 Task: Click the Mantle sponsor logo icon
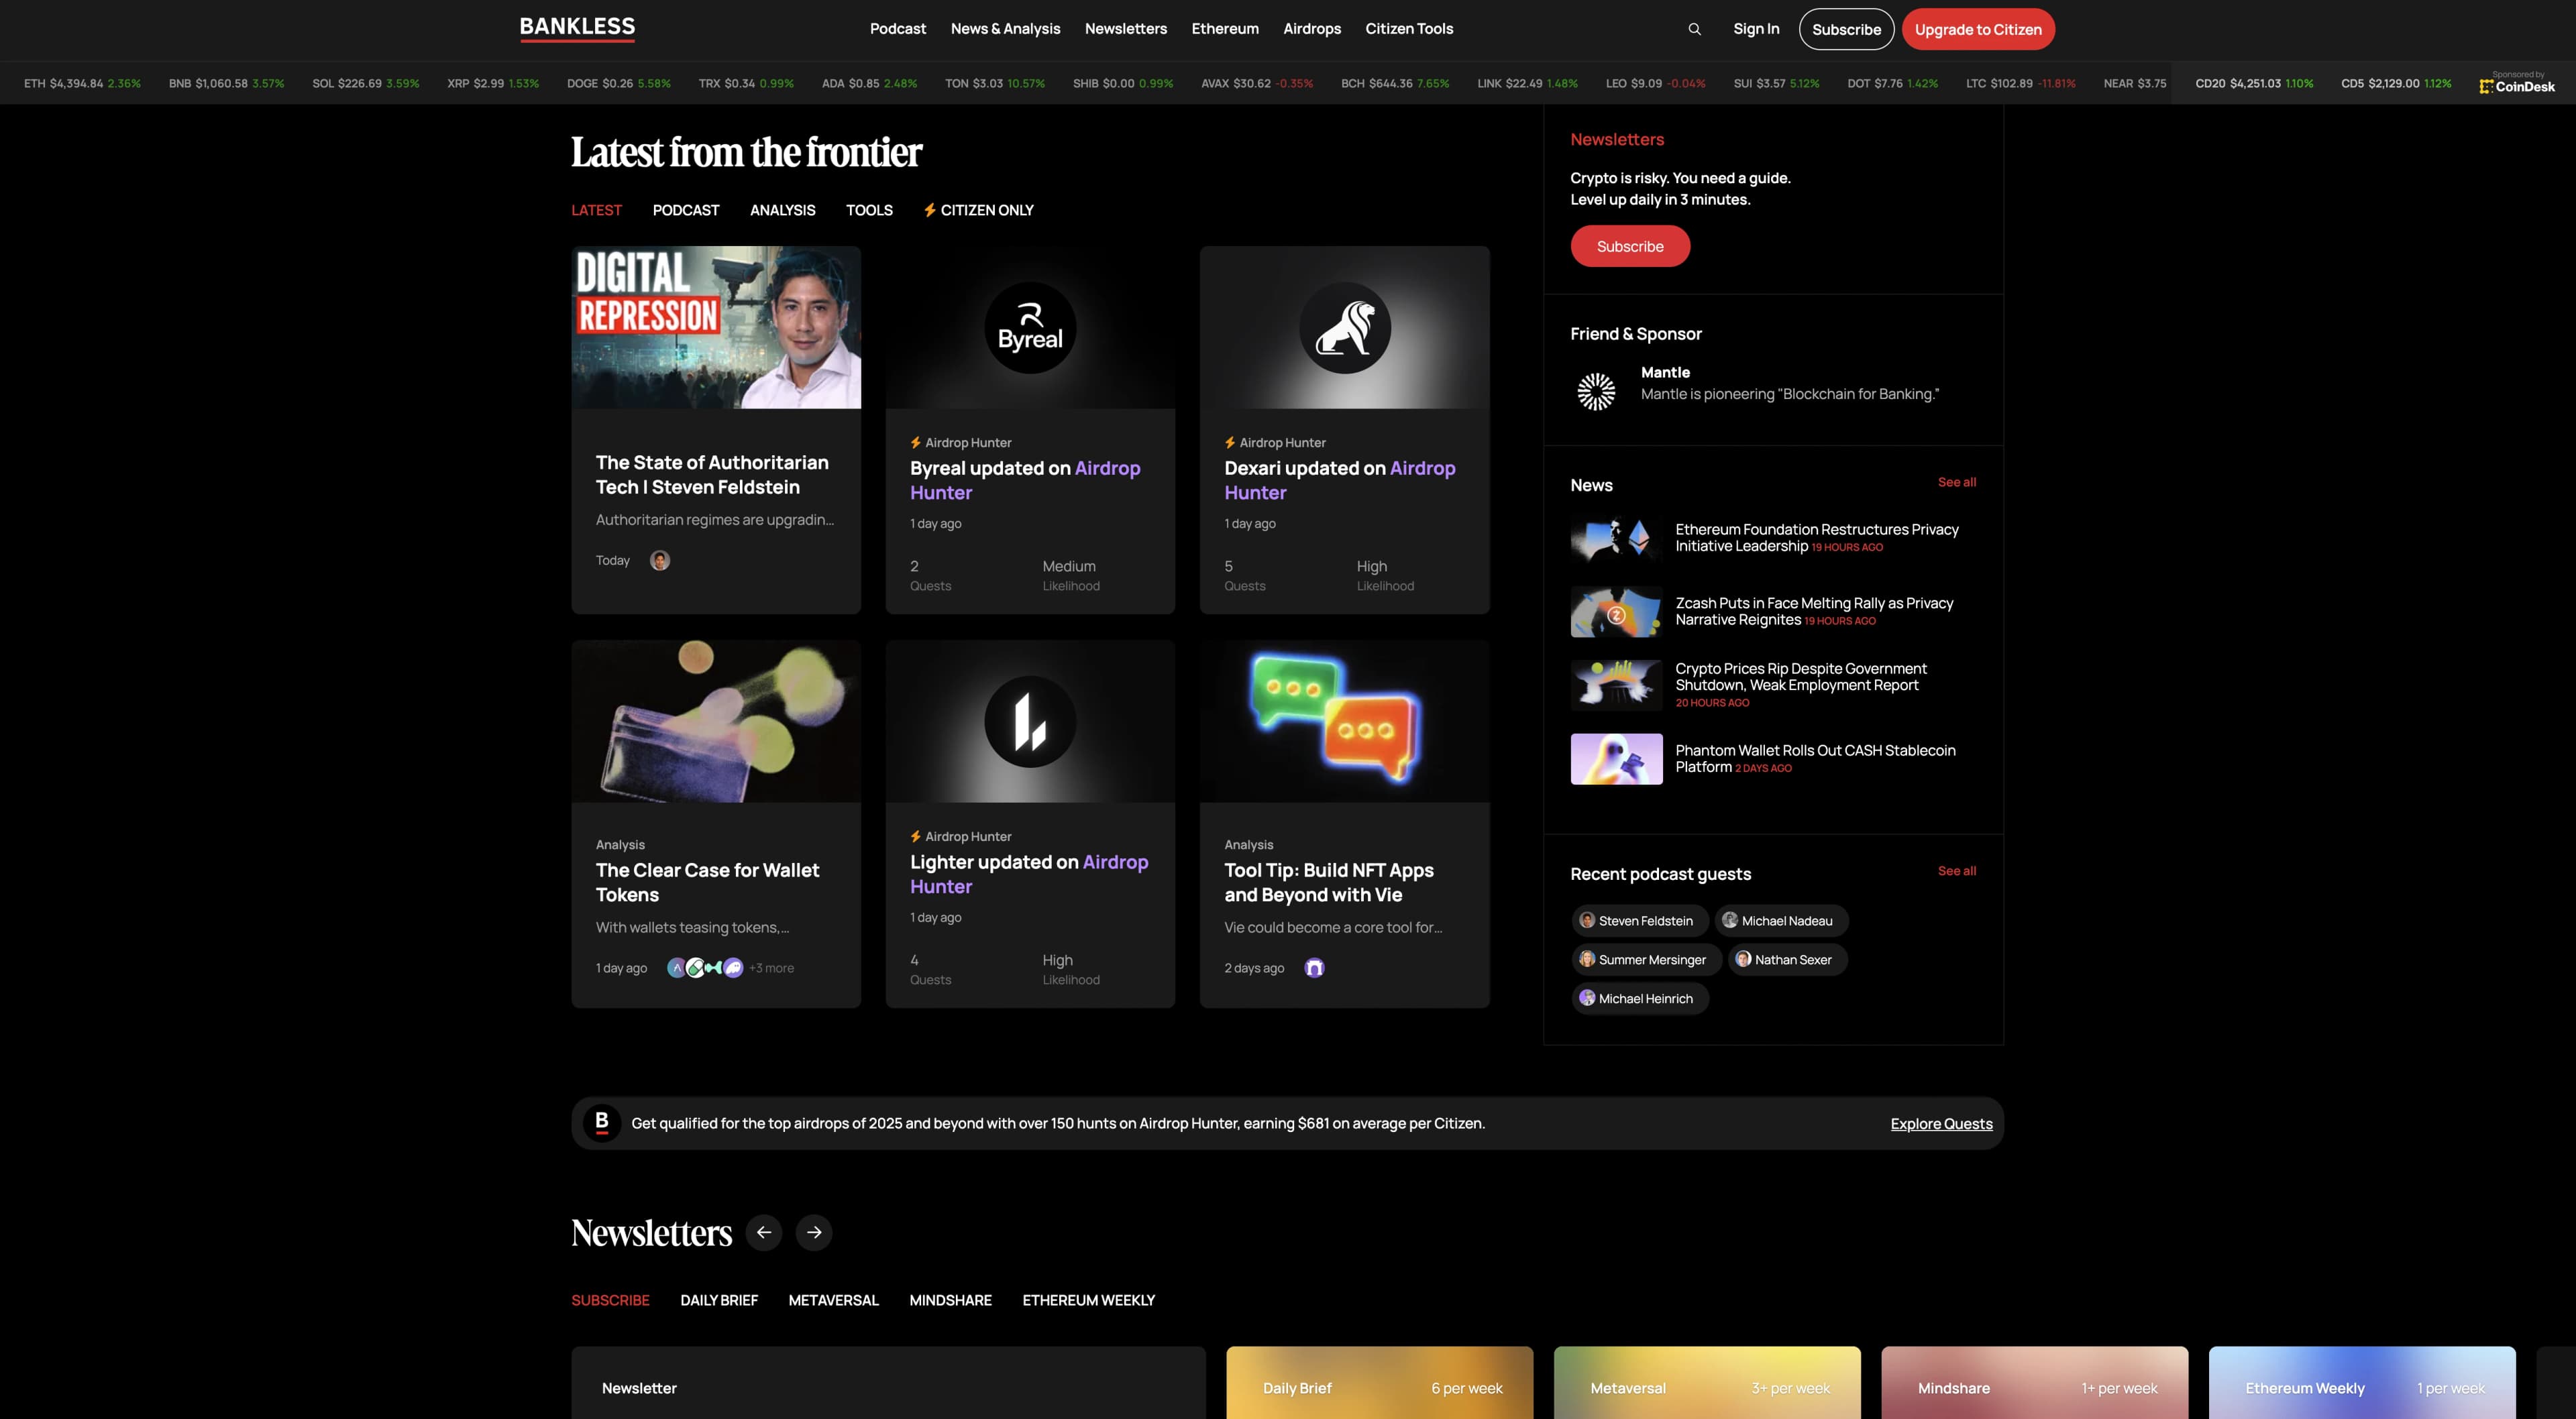click(1596, 391)
